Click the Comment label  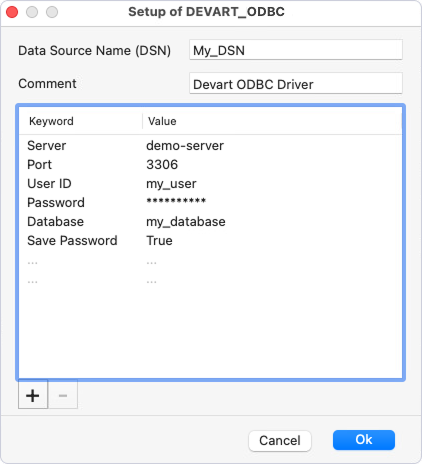tap(47, 84)
